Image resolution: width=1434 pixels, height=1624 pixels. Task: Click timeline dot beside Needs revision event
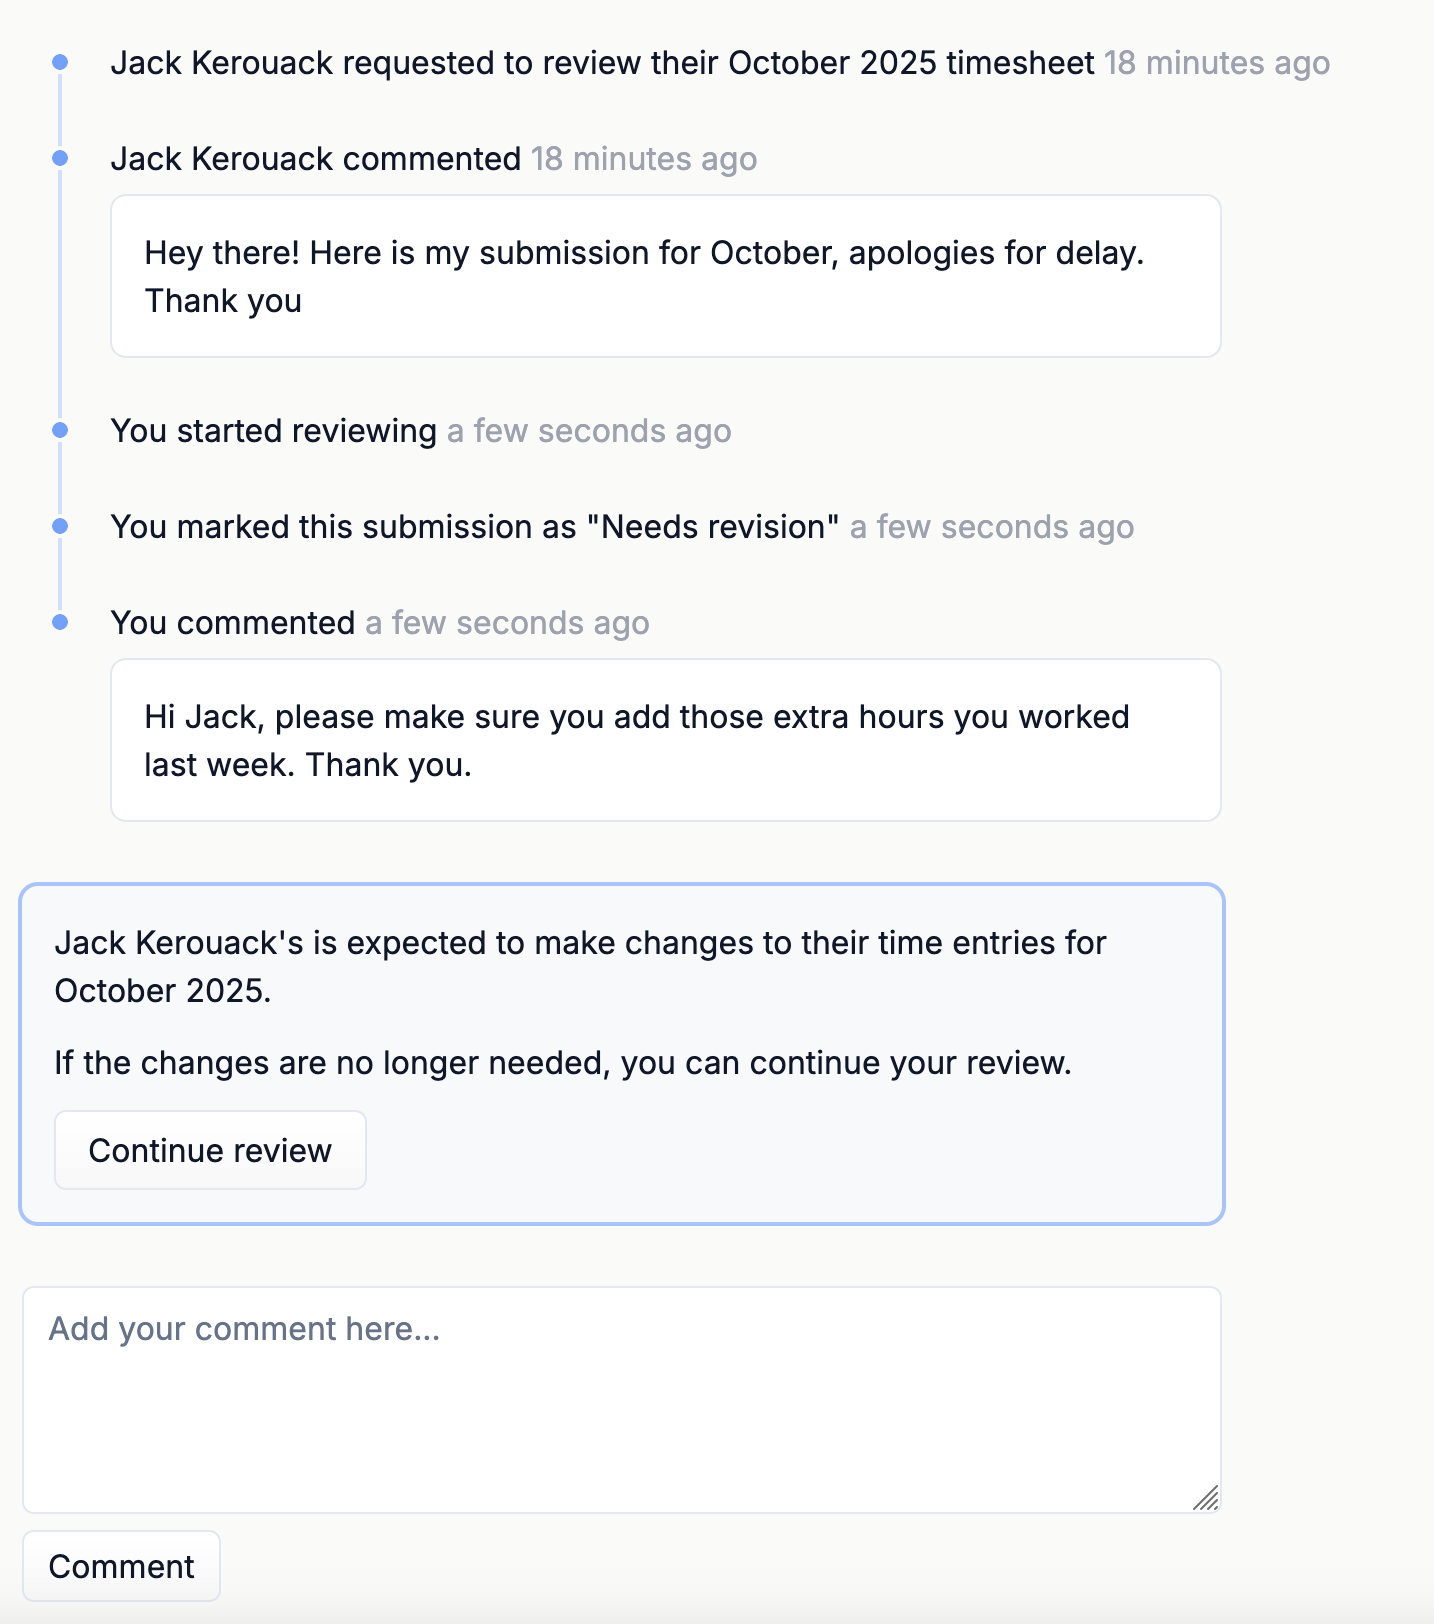click(x=60, y=527)
